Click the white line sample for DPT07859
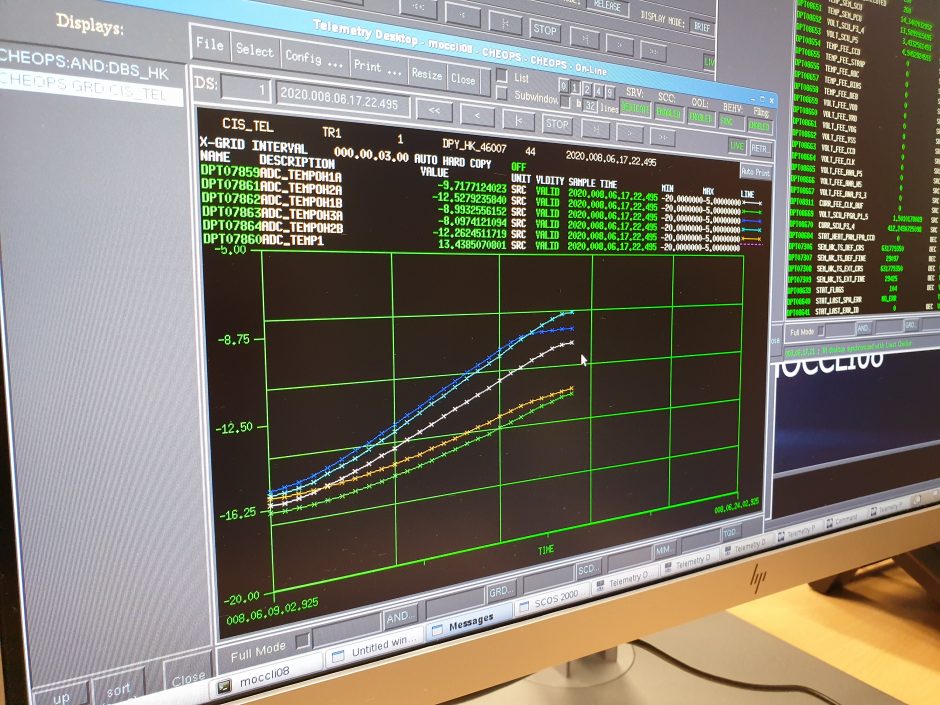This screenshot has width=940, height=705. point(752,203)
